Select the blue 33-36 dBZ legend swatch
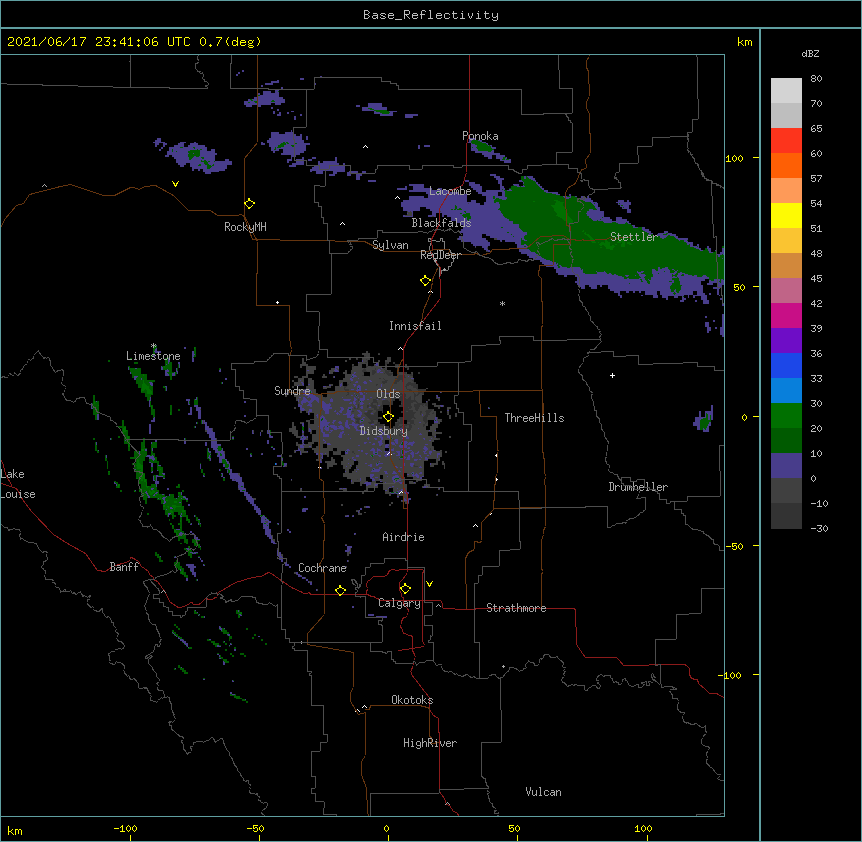The height and width of the screenshot is (842, 862). point(786,365)
